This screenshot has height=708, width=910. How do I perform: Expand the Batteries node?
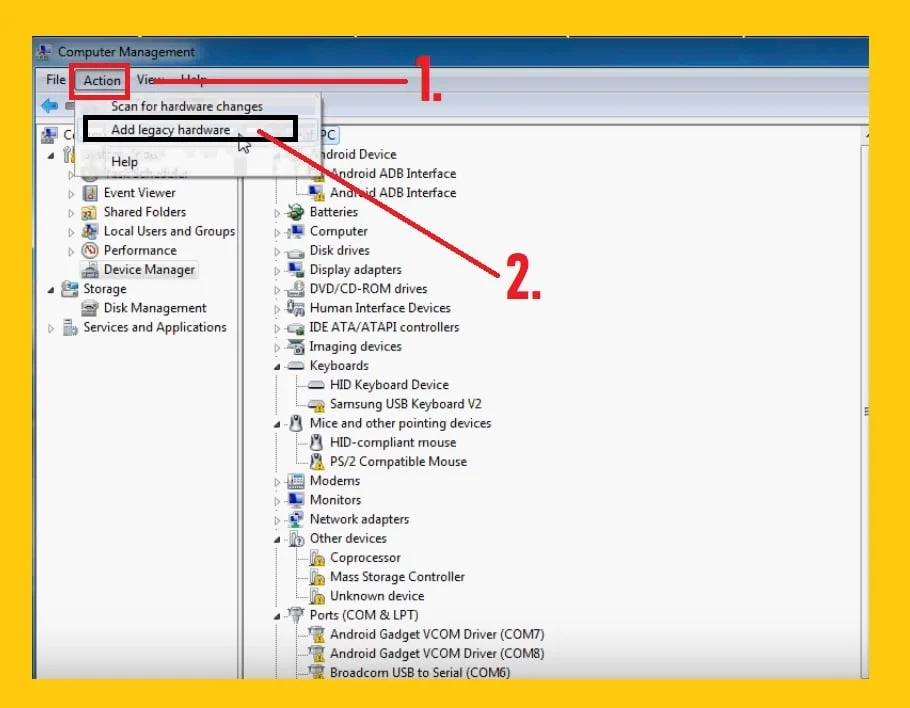pyautogui.click(x=277, y=211)
